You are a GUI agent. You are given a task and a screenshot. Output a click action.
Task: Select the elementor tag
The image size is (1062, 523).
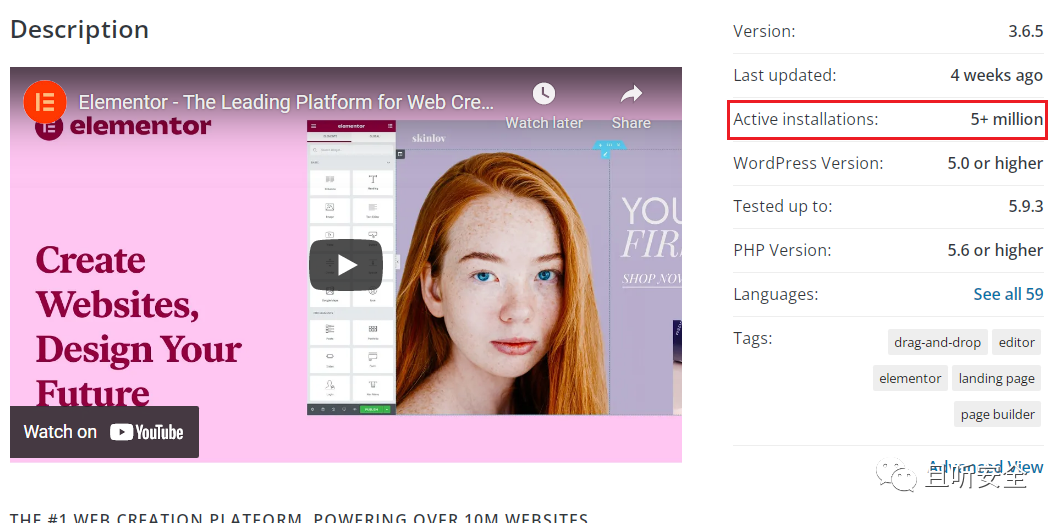[x=910, y=378]
